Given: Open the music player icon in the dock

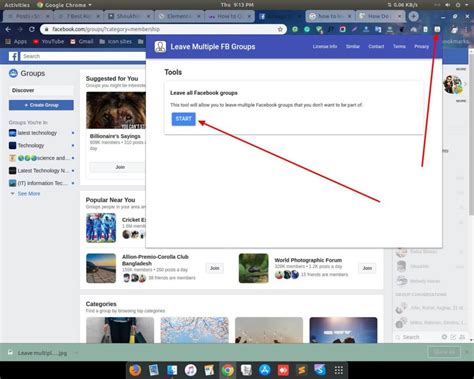Looking at the screenshot, I should tap(190, 370).
